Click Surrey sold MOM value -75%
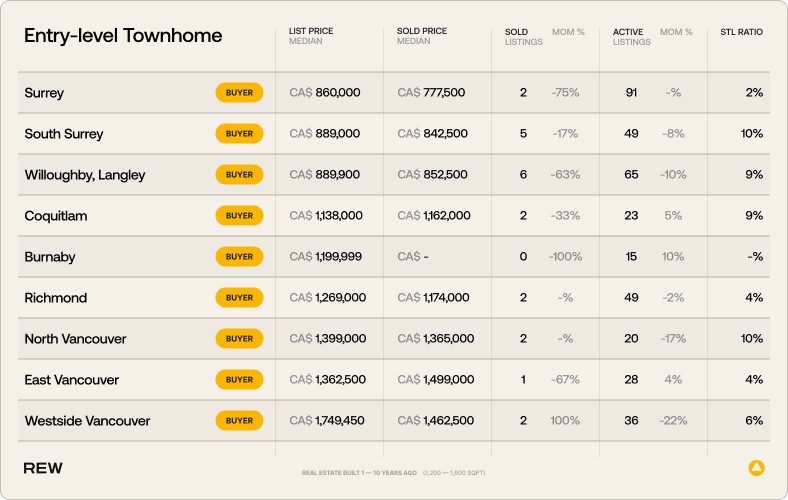This screenshot has height=500, width=788. pyautogui.click(x=565, y=92)
